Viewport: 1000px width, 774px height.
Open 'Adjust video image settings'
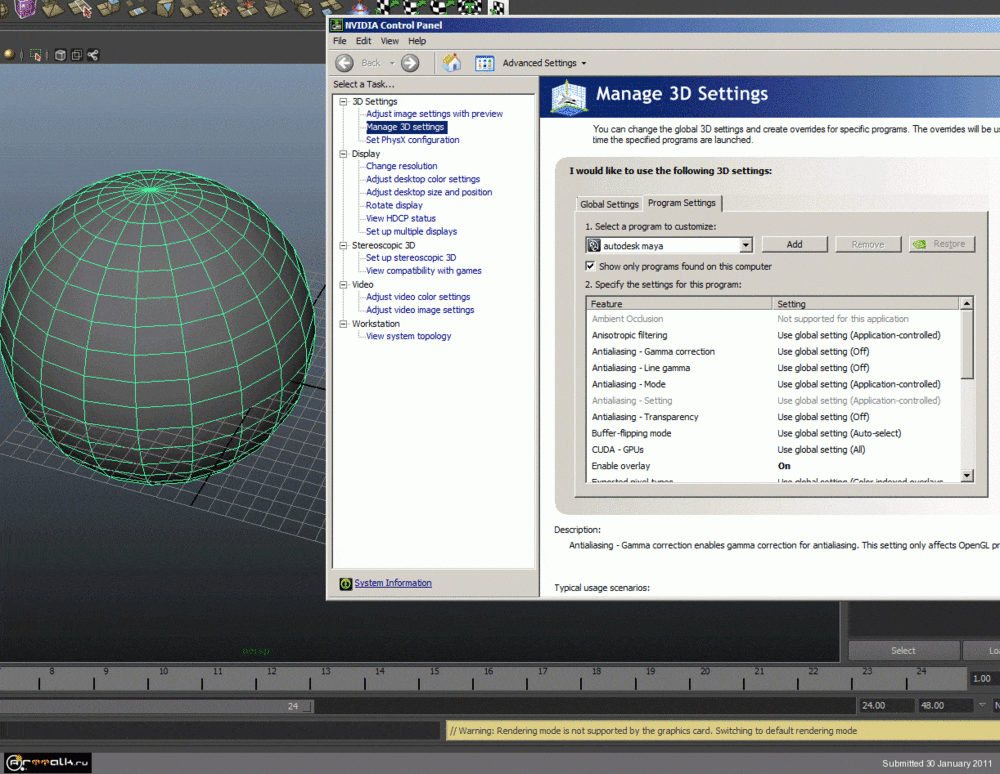coord(420,310)
